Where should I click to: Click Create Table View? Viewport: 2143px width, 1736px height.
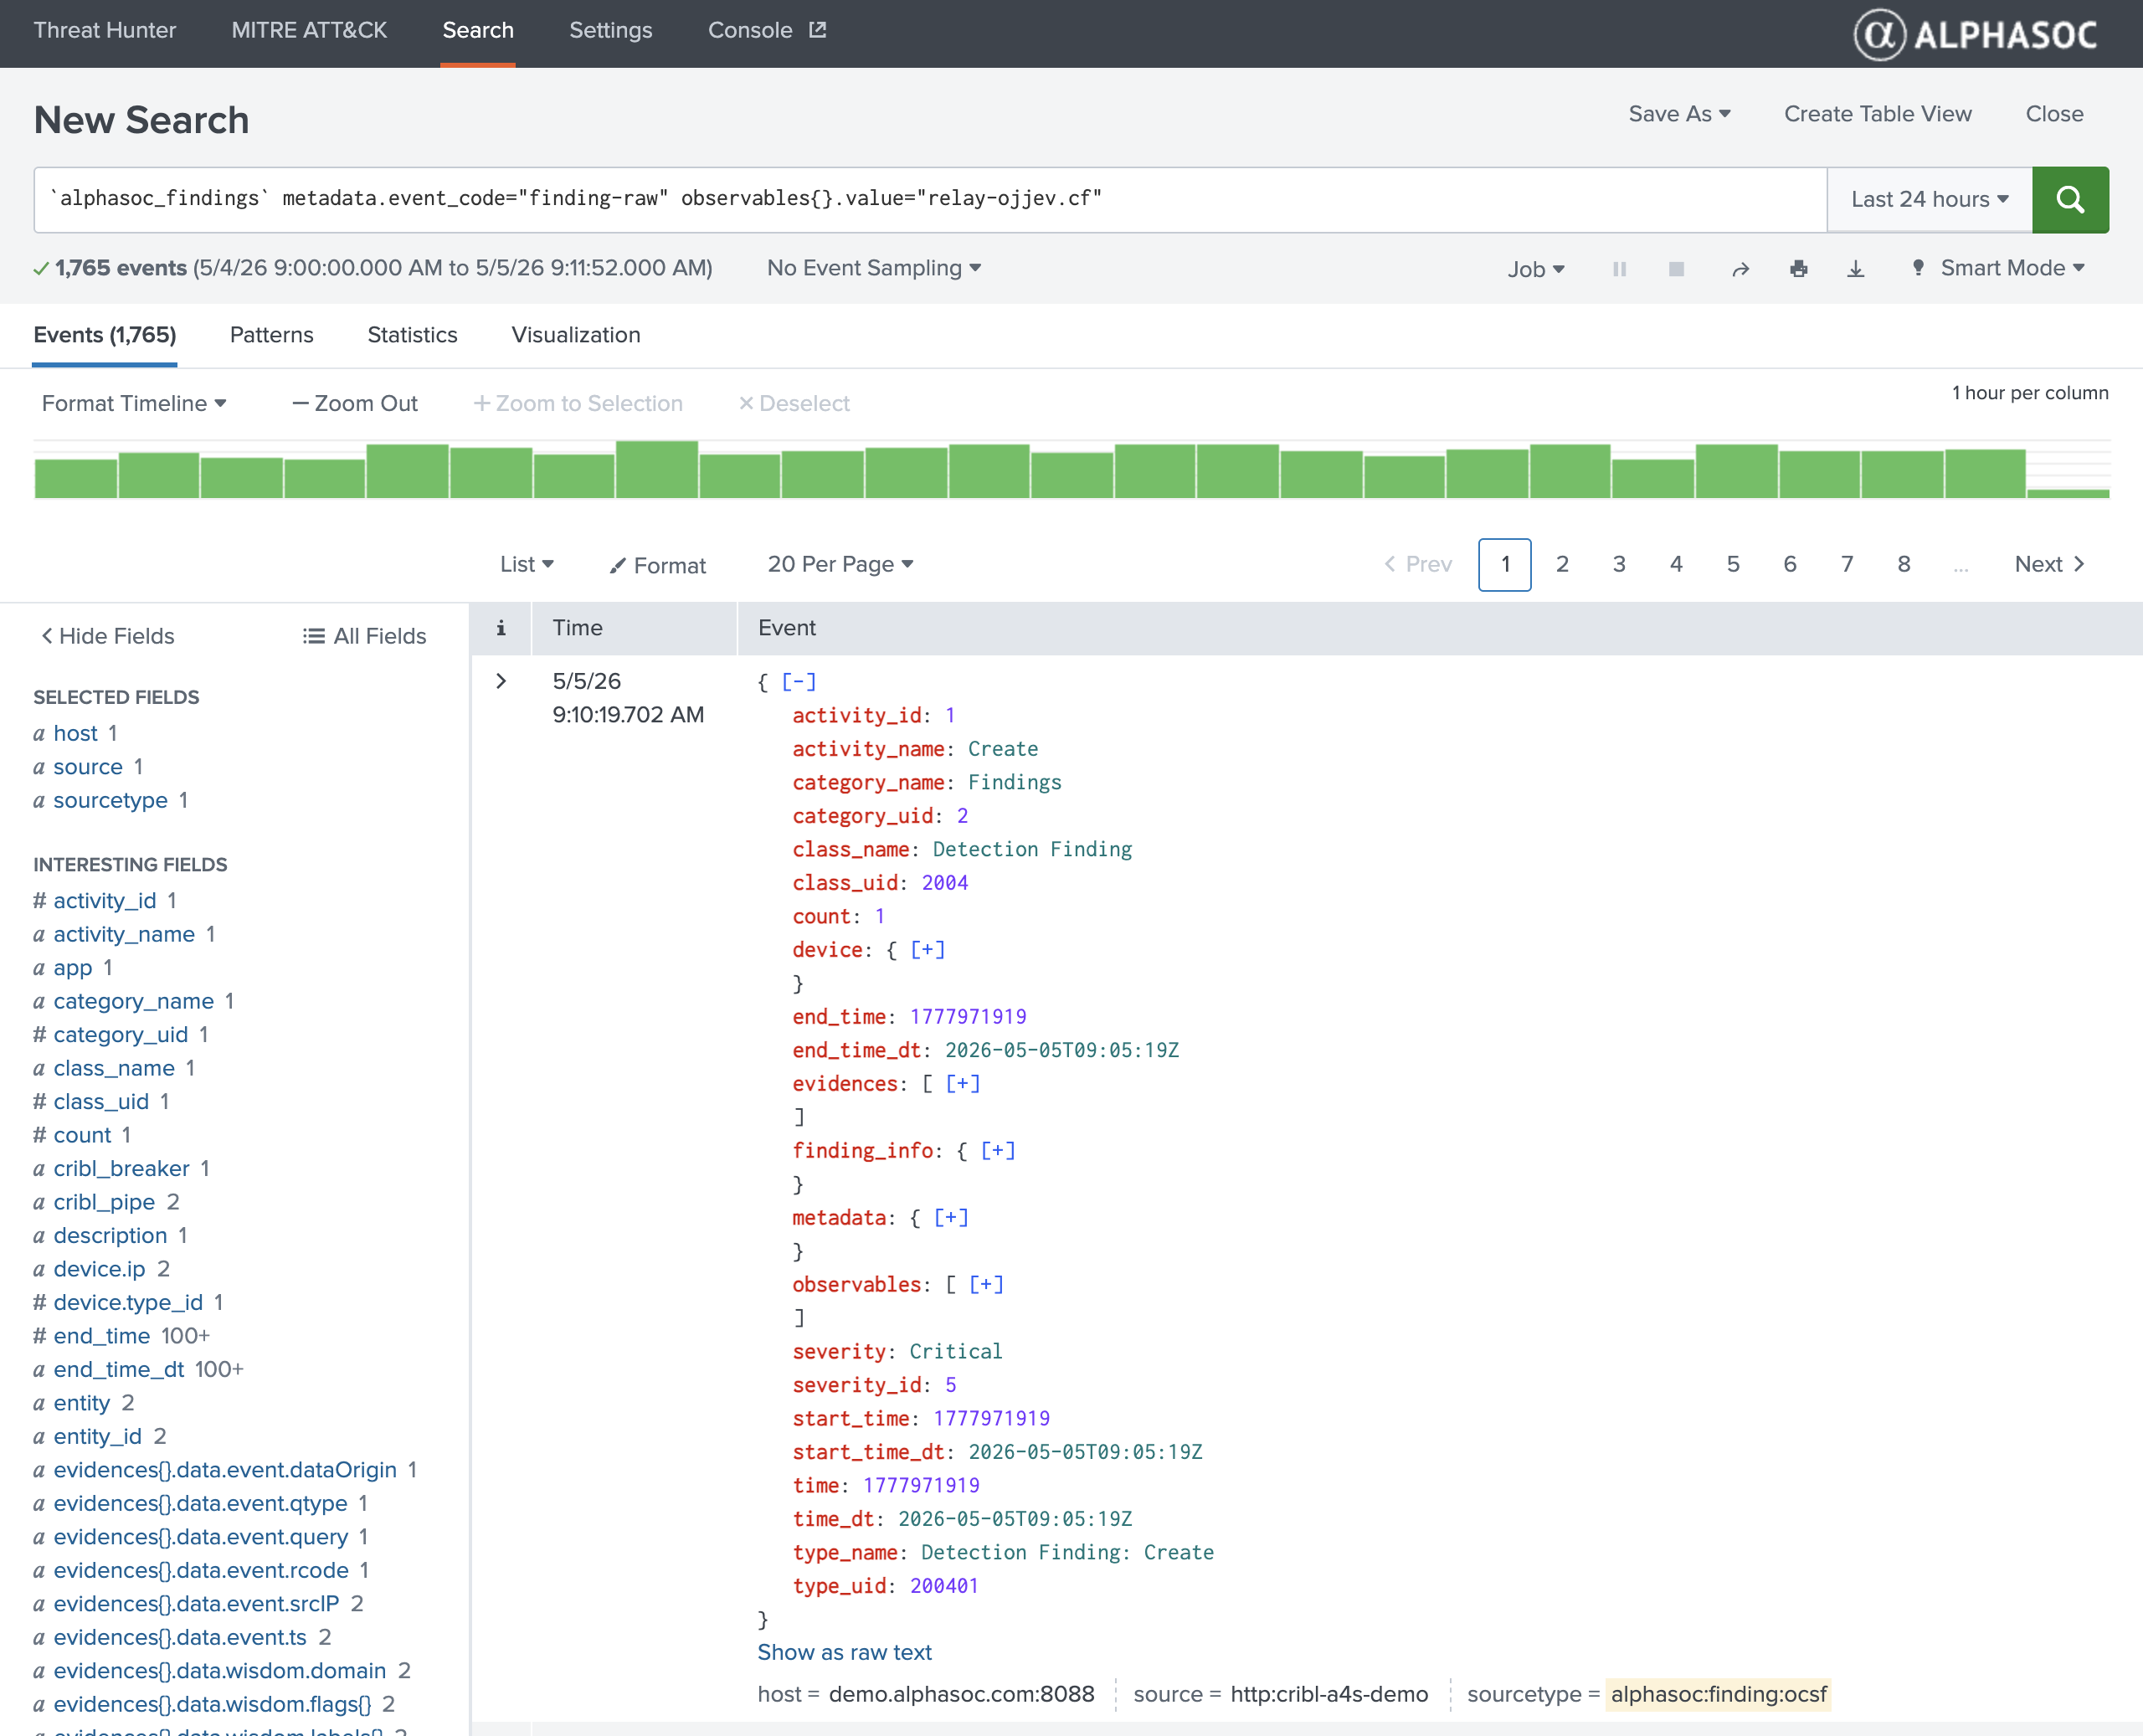[1878, 114]
